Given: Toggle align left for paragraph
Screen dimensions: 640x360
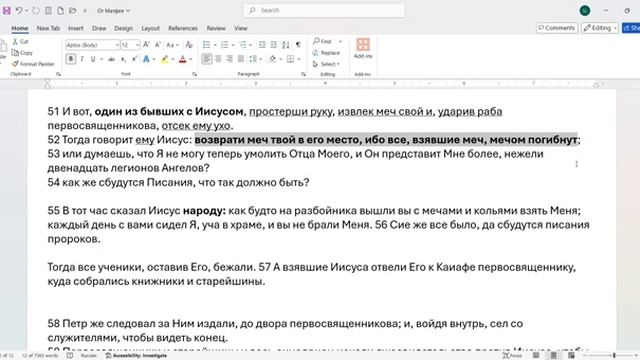Looking at the screenshot, I should tap(207, 59).
